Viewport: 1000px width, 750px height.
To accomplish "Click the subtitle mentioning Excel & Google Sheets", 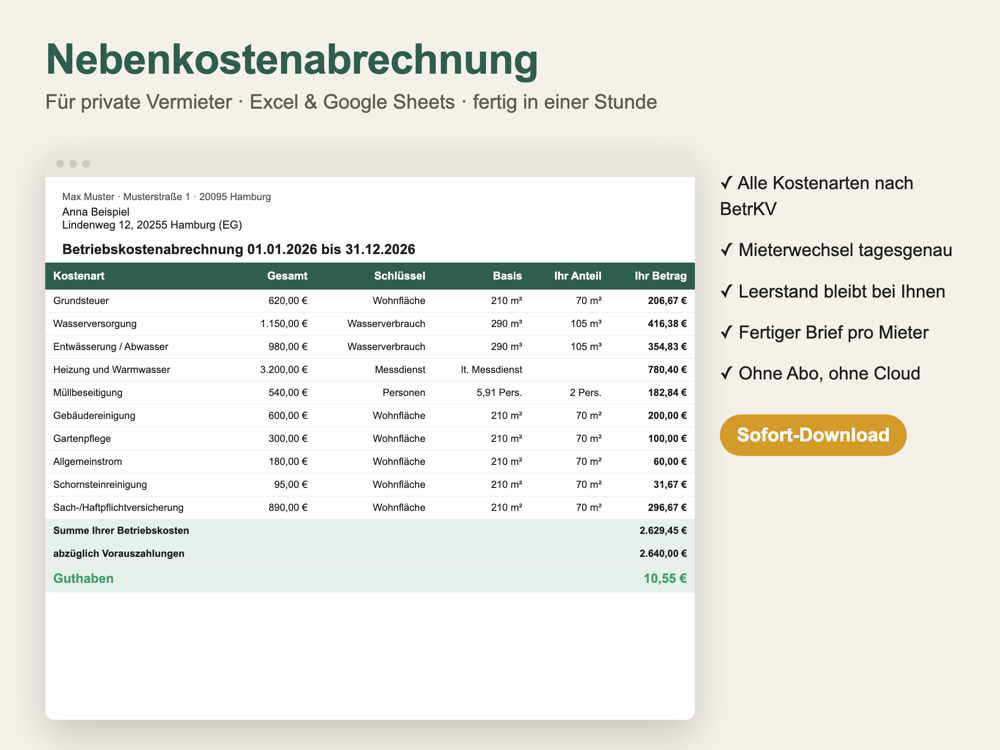I will (351, 102).
